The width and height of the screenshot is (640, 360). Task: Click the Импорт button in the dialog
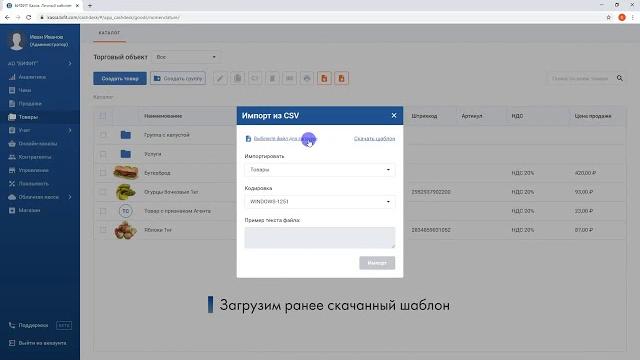pyautogui.click(x=377, y=263)
